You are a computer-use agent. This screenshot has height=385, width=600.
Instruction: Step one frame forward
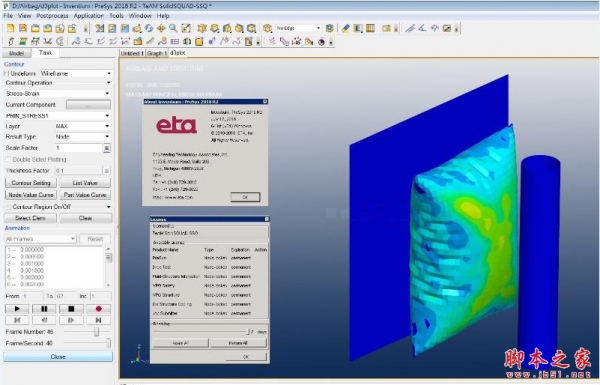tap(71, 320)
